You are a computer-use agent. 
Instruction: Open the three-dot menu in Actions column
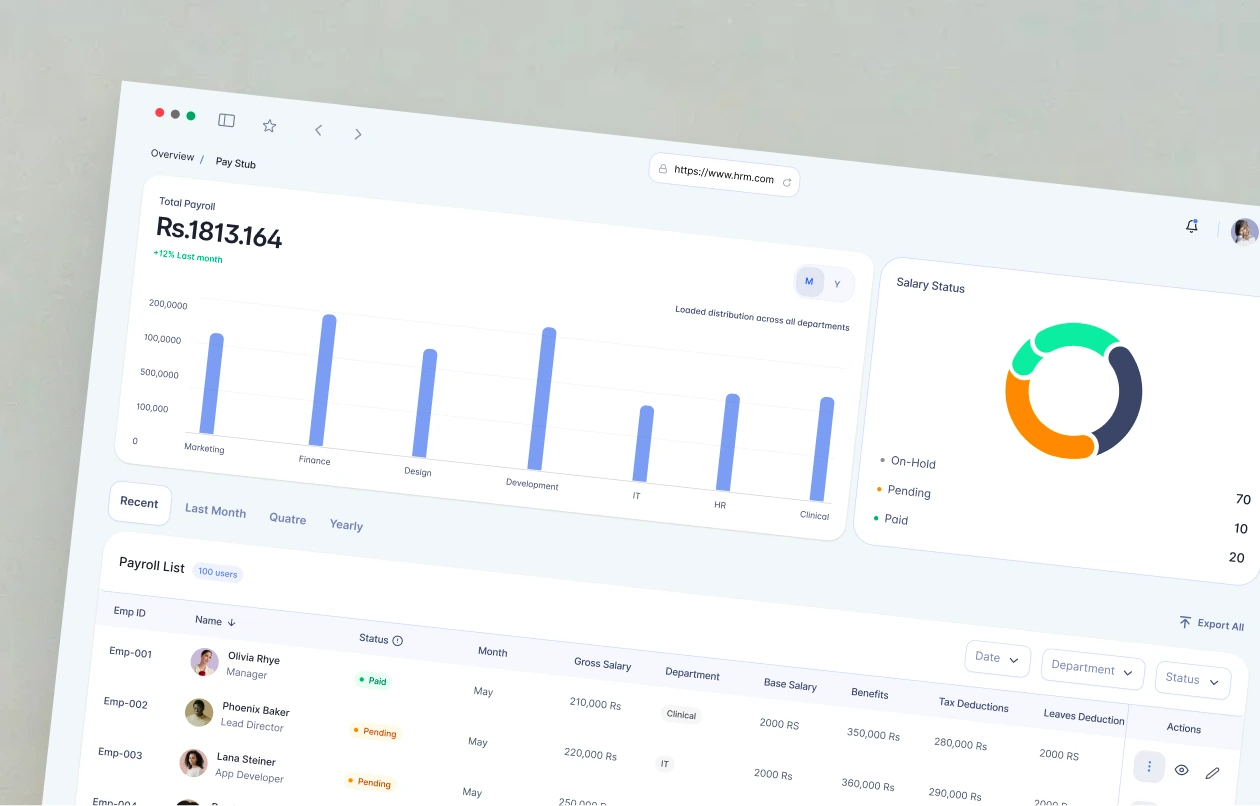[1149, 767]
